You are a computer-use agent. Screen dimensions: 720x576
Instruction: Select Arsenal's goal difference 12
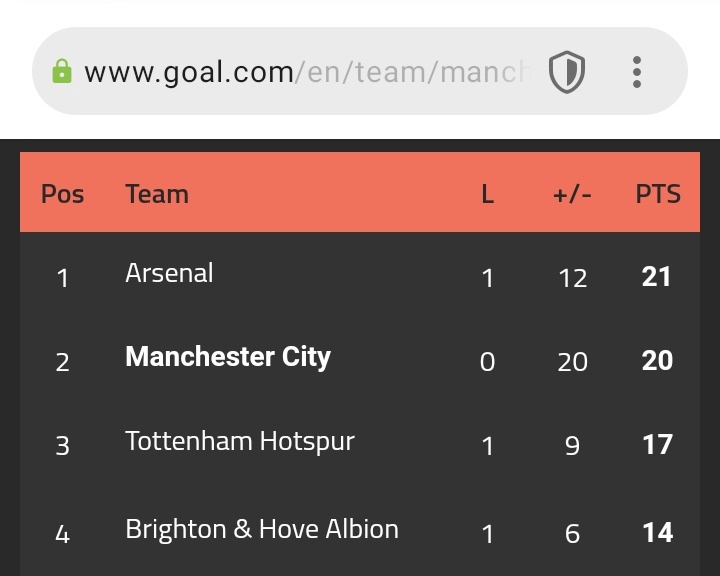point(573,278)
